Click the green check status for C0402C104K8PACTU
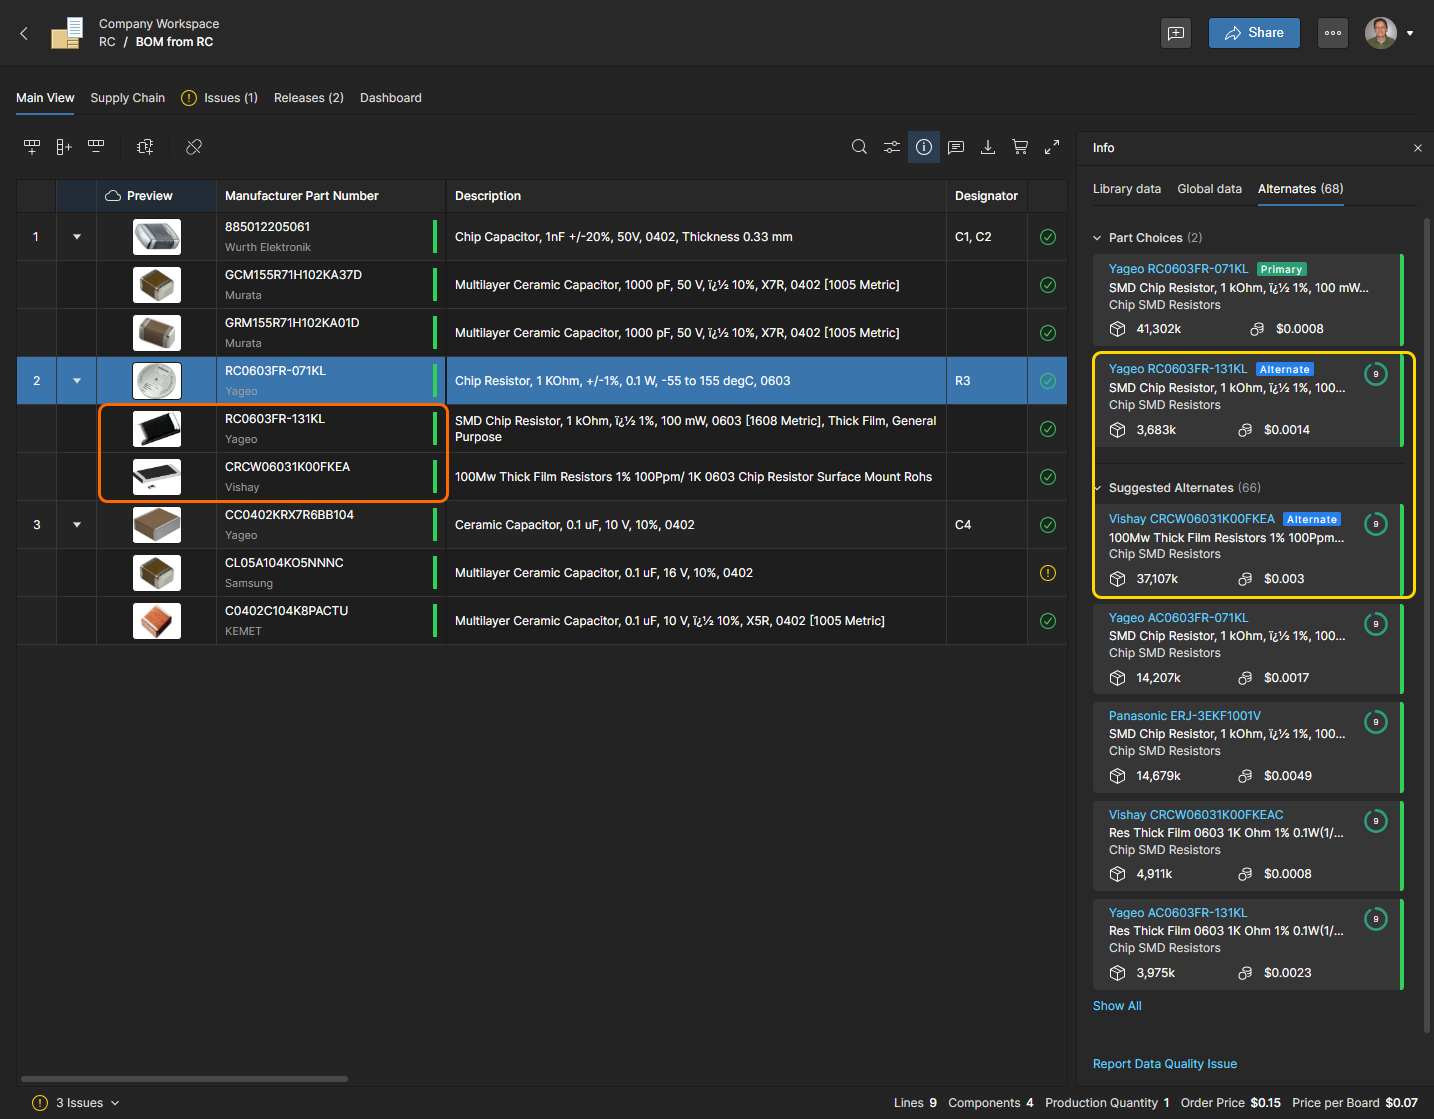 tap(1048, 621)
